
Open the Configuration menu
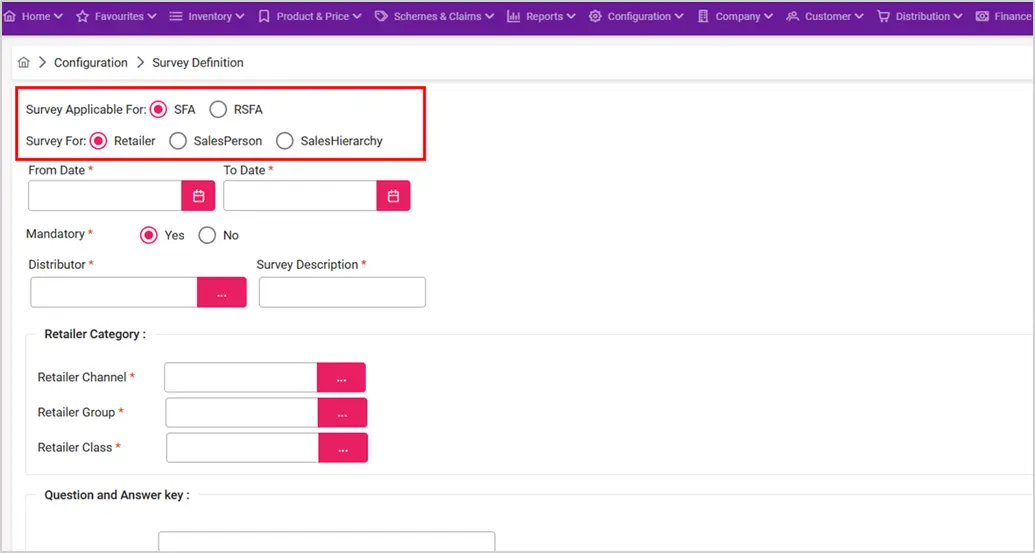coord(636,16)
